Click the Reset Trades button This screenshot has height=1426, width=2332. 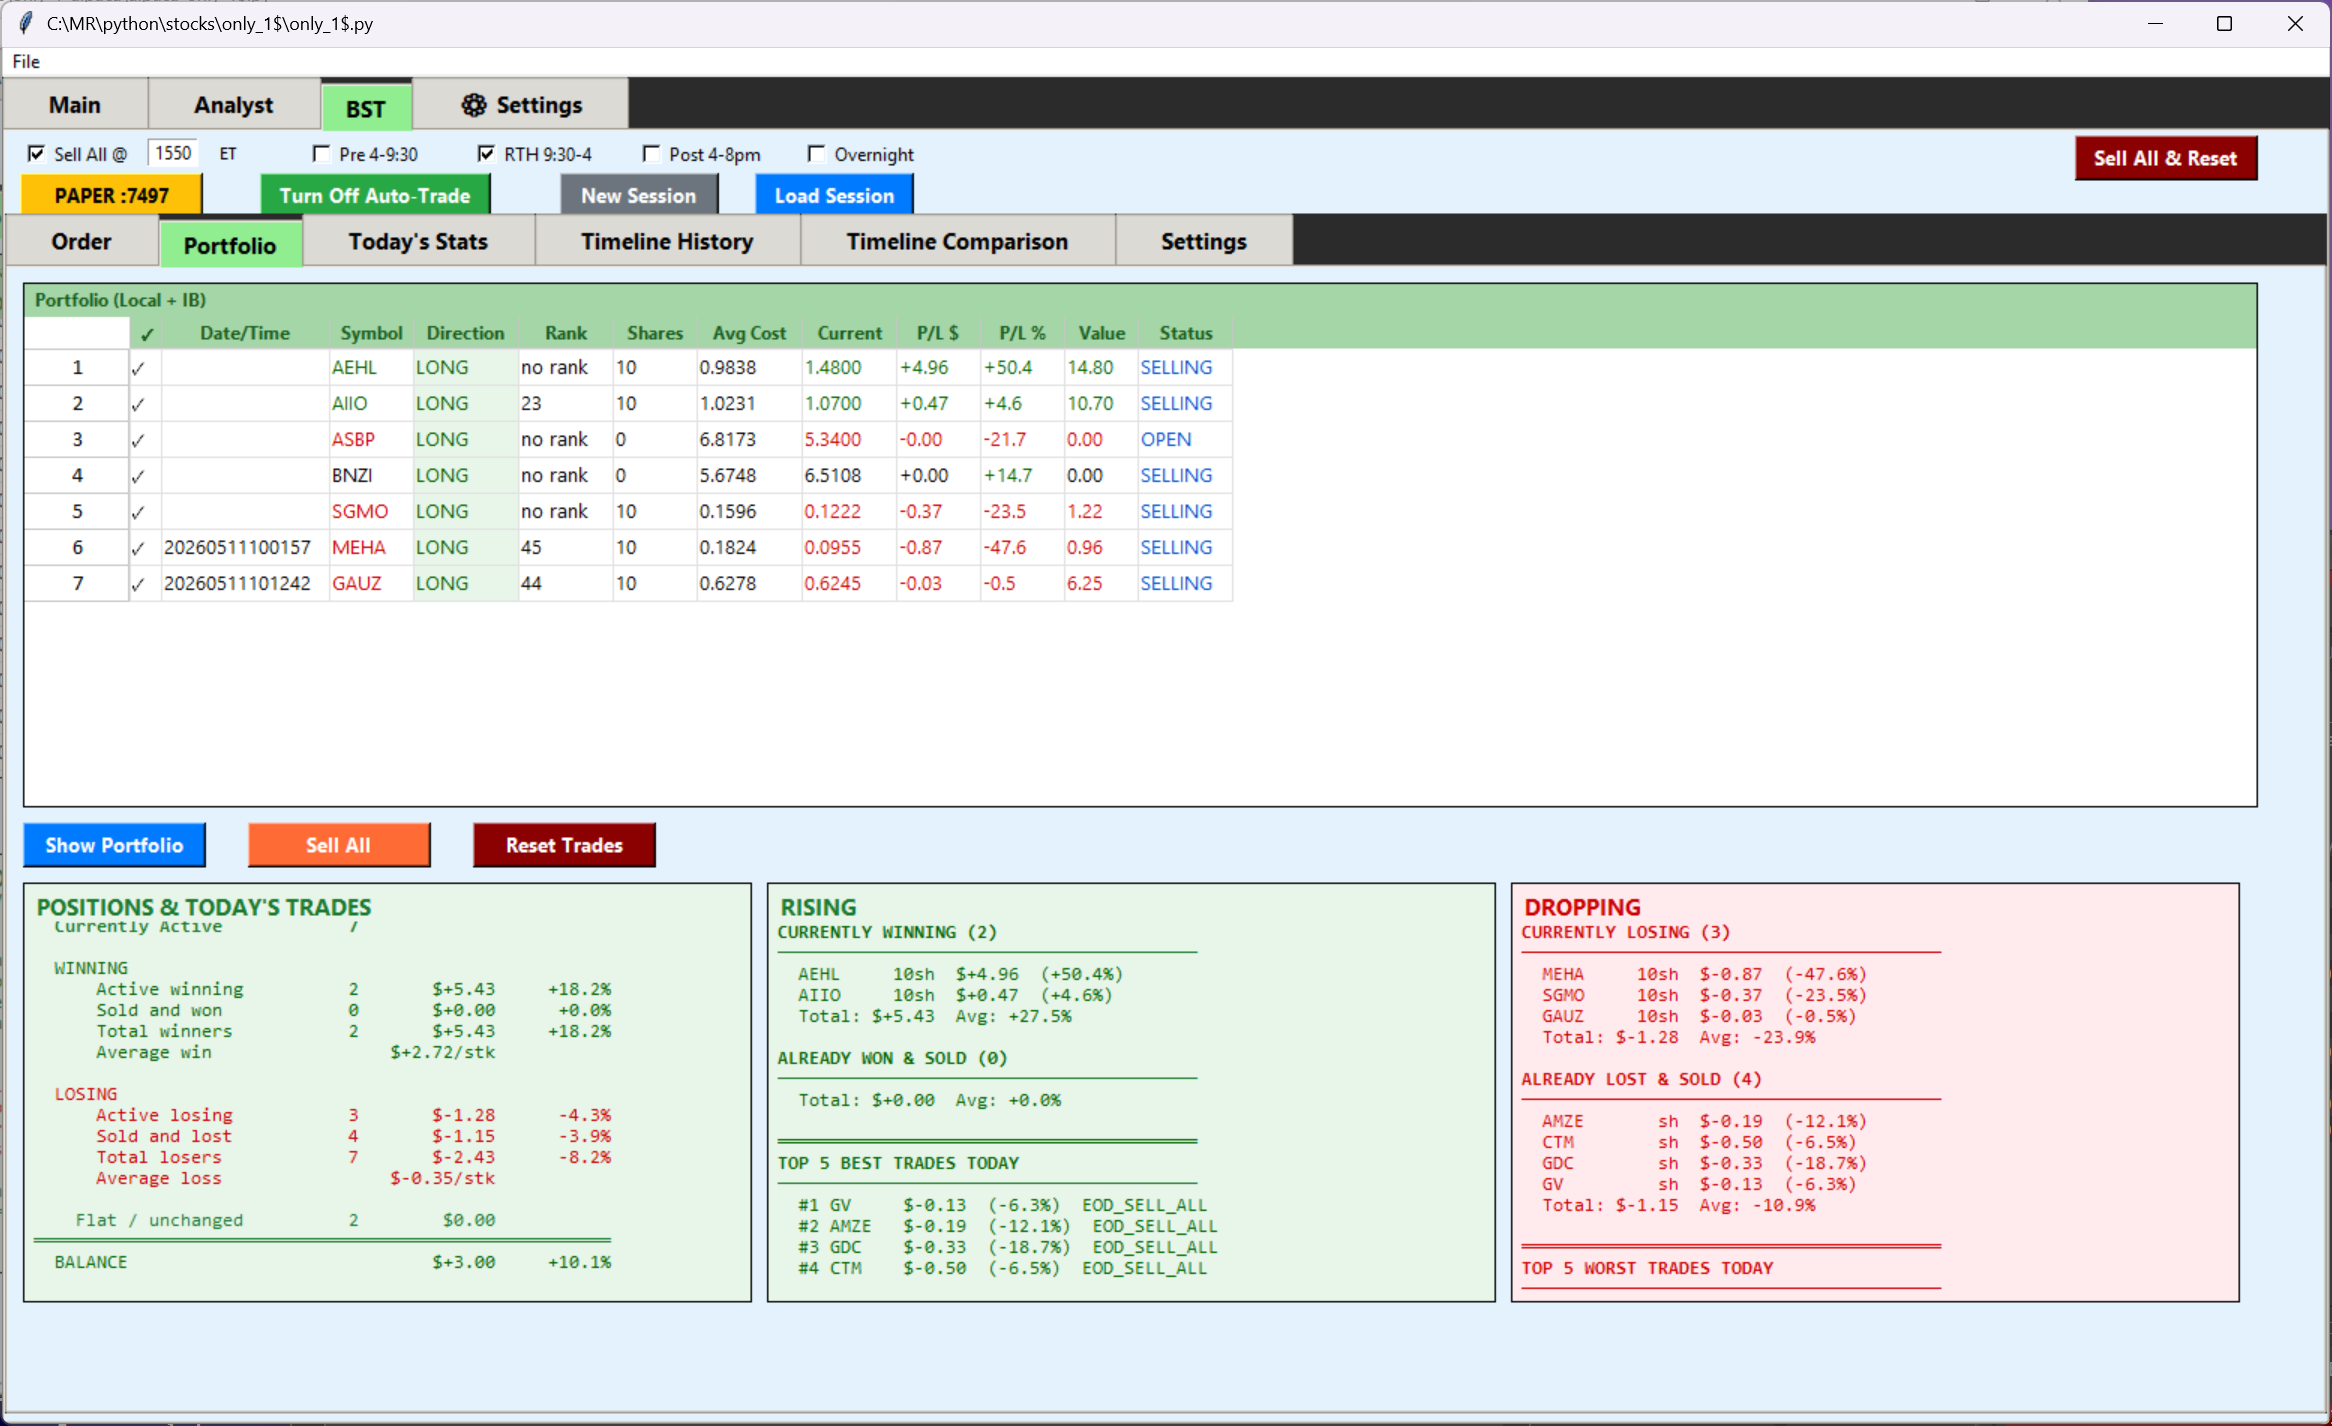click(564, 845)
